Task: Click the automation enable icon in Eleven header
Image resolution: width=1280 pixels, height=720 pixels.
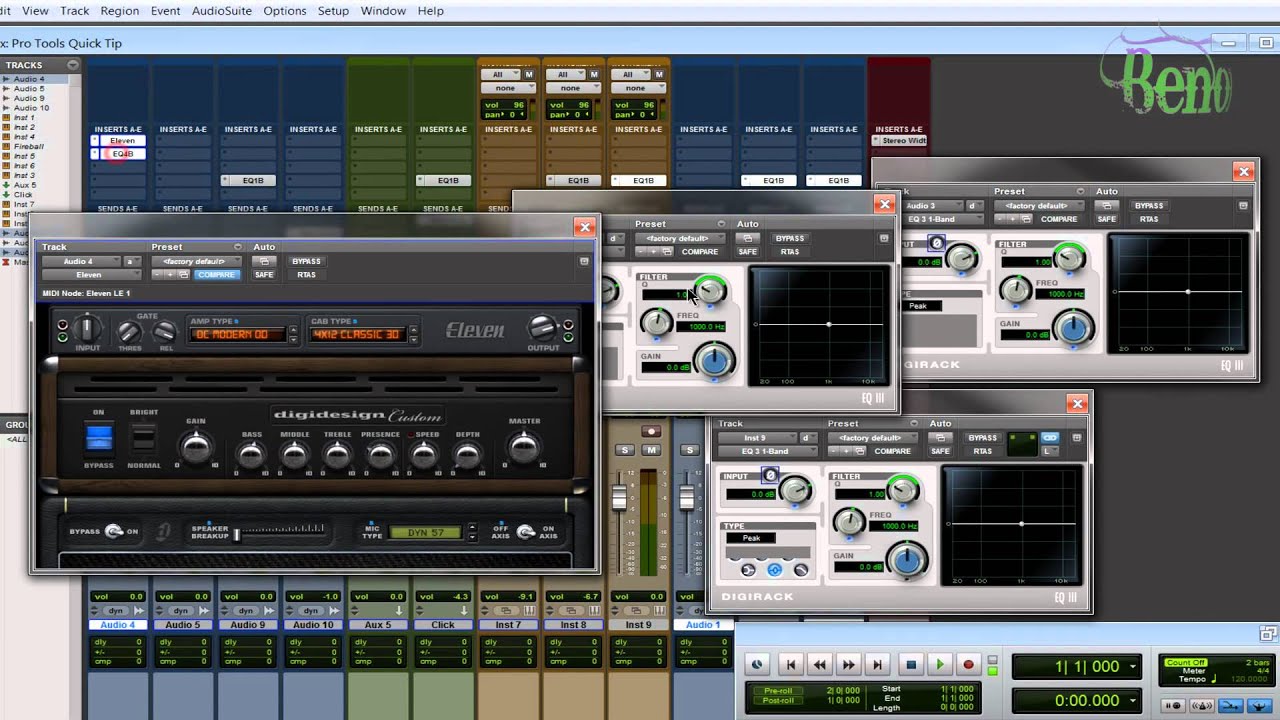Action: pos(264,261)
